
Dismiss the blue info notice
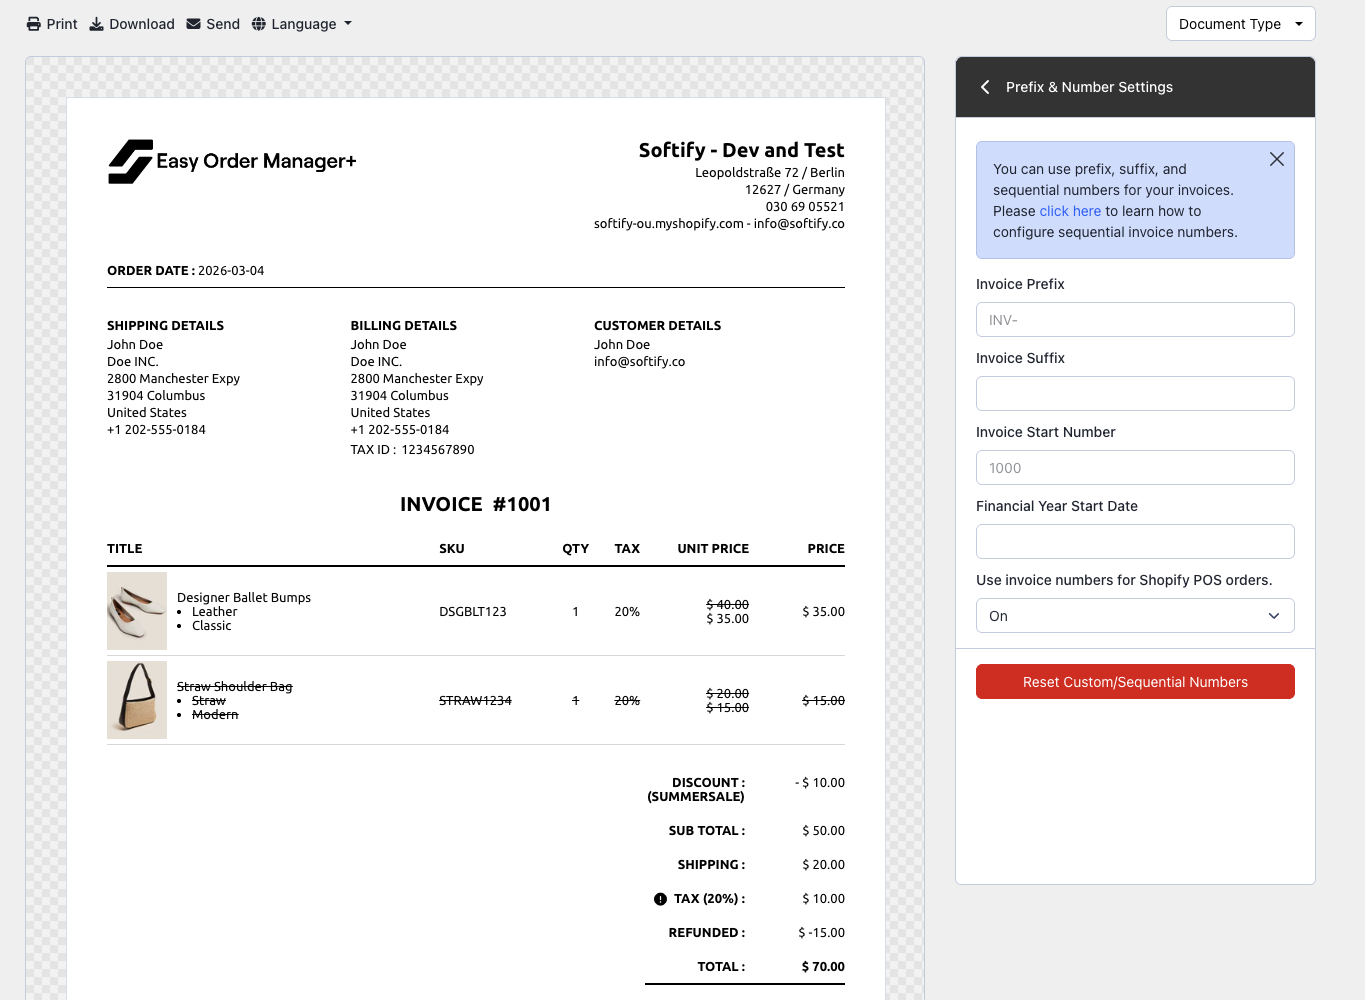(x=1276, y=159)
